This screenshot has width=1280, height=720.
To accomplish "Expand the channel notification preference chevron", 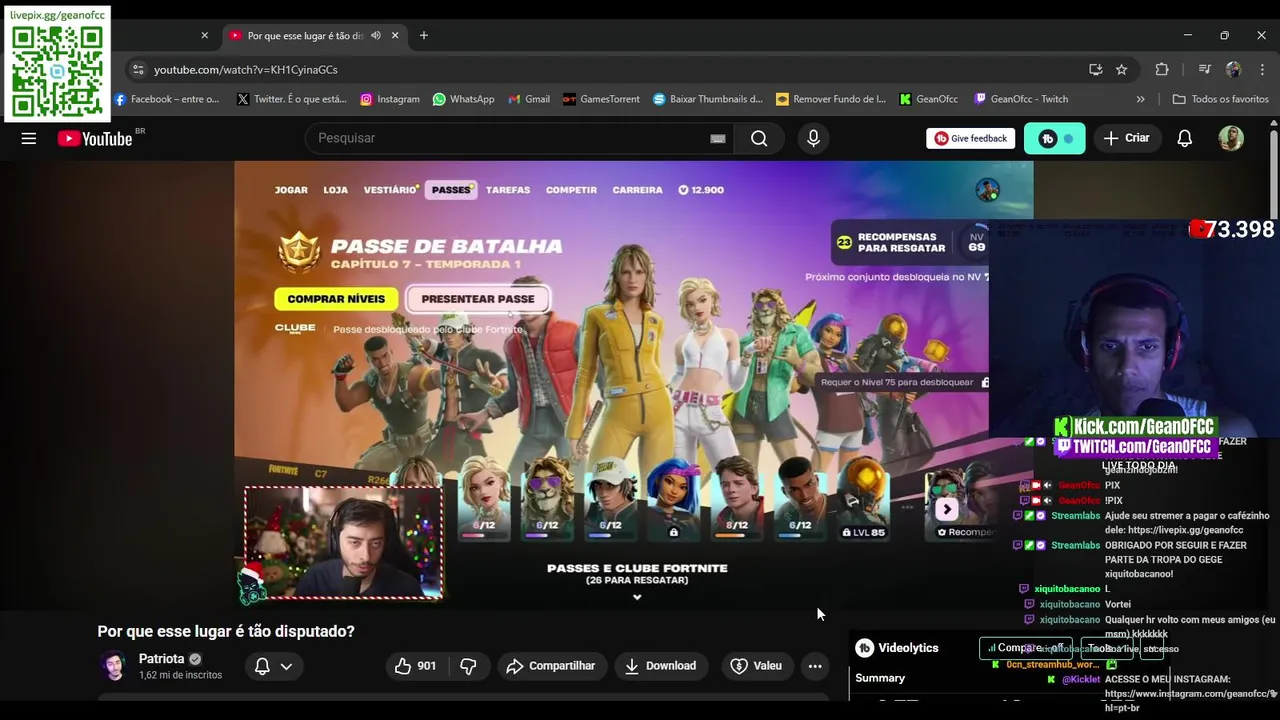I will pyautogui.click(x=286, y=666).
